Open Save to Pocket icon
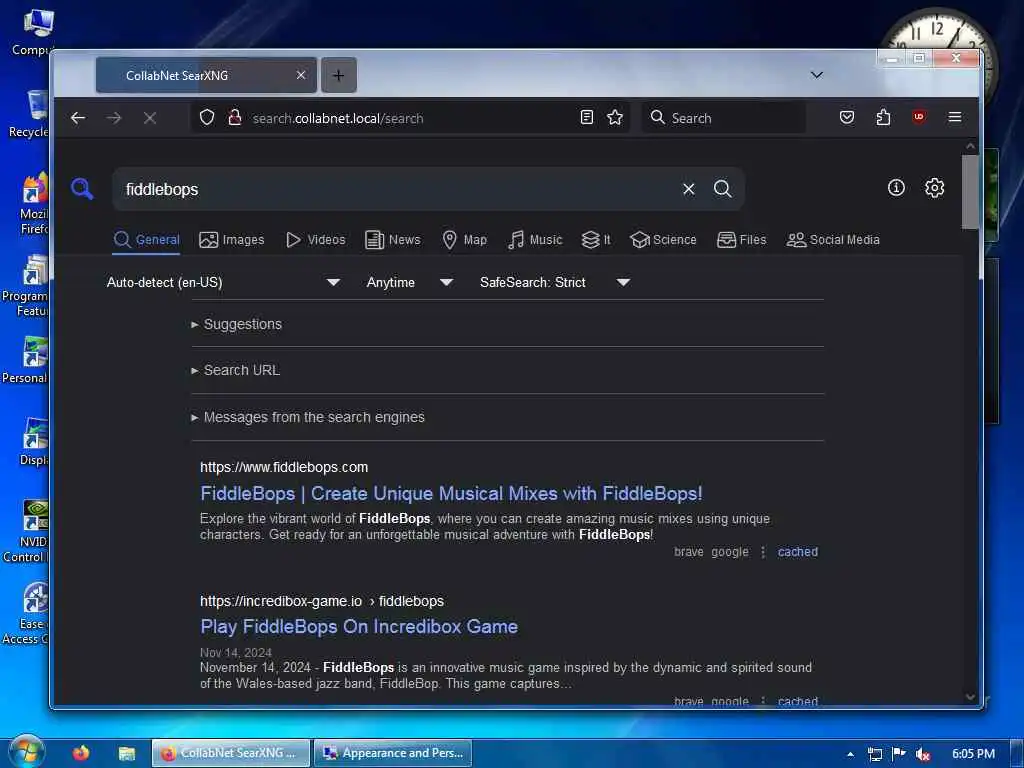This screenshot has height=768, width=1024. click(x=847, y=118)
